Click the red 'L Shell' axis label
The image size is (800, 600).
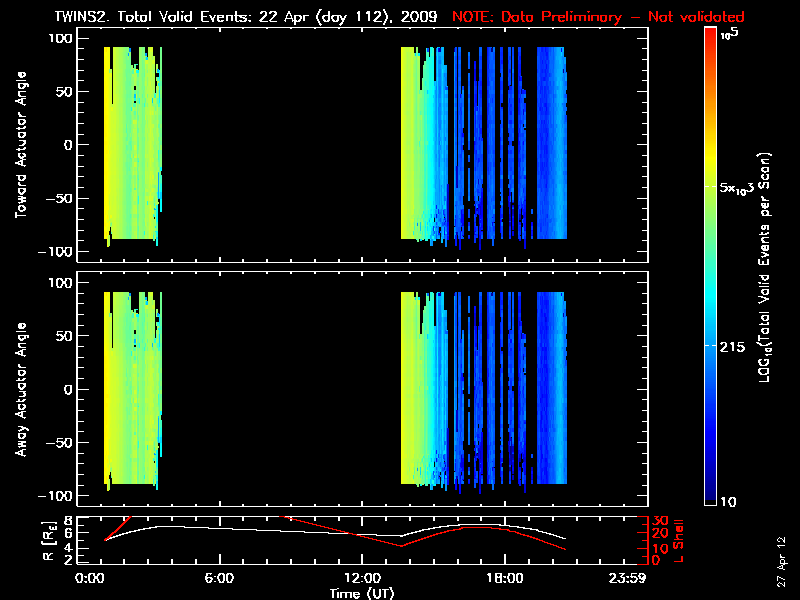[679, 539]
